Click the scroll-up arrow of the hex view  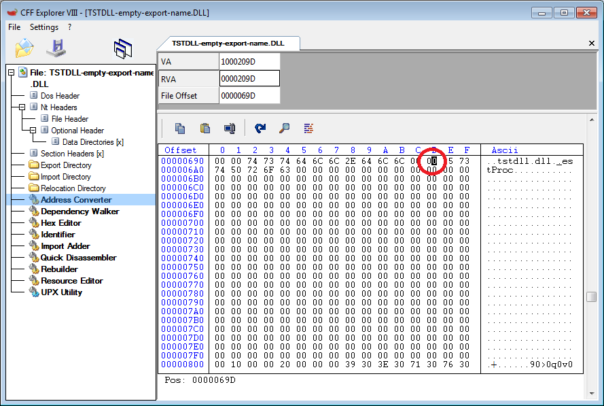point(592,120)
